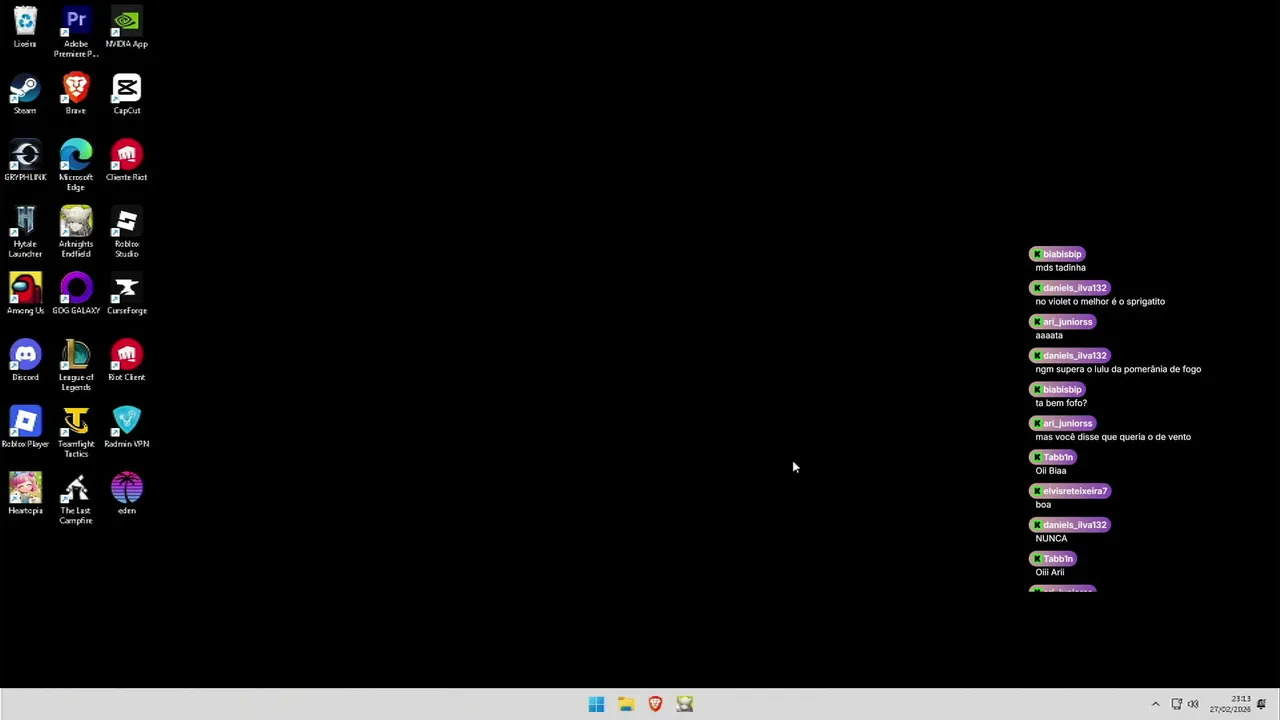The width and height of the screenshot is (1280, 720).
Task: Click message "no violet o melhor é o sprigatito"
Action: pyautogui.click(x=1100, y=302)
